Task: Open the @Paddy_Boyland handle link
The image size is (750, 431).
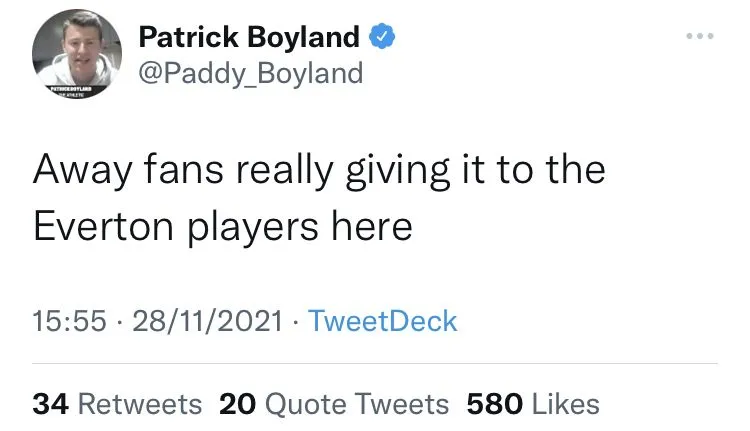Action: [x=250, y=75]
